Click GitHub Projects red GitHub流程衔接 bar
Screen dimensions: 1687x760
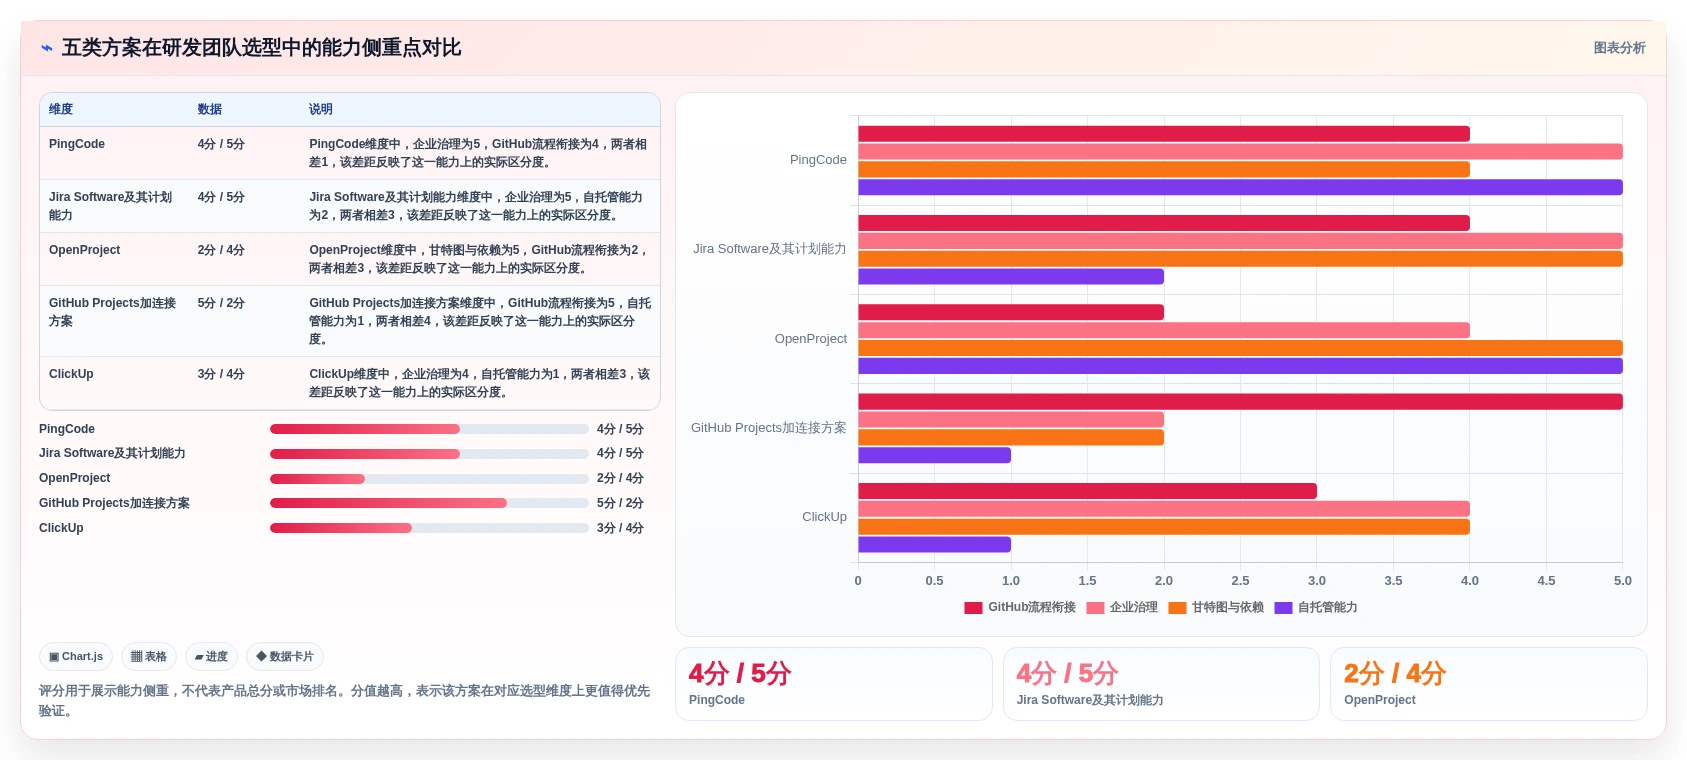pos(1240,402)
